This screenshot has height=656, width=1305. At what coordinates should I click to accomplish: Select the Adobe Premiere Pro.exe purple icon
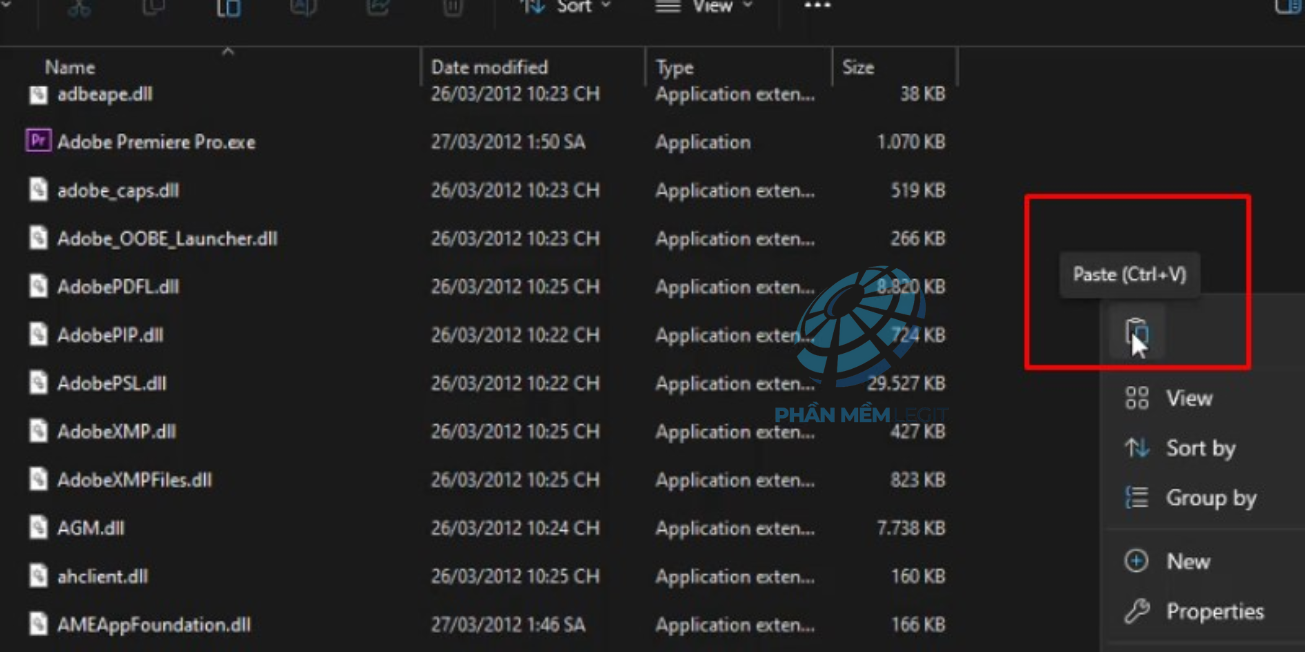38,141
